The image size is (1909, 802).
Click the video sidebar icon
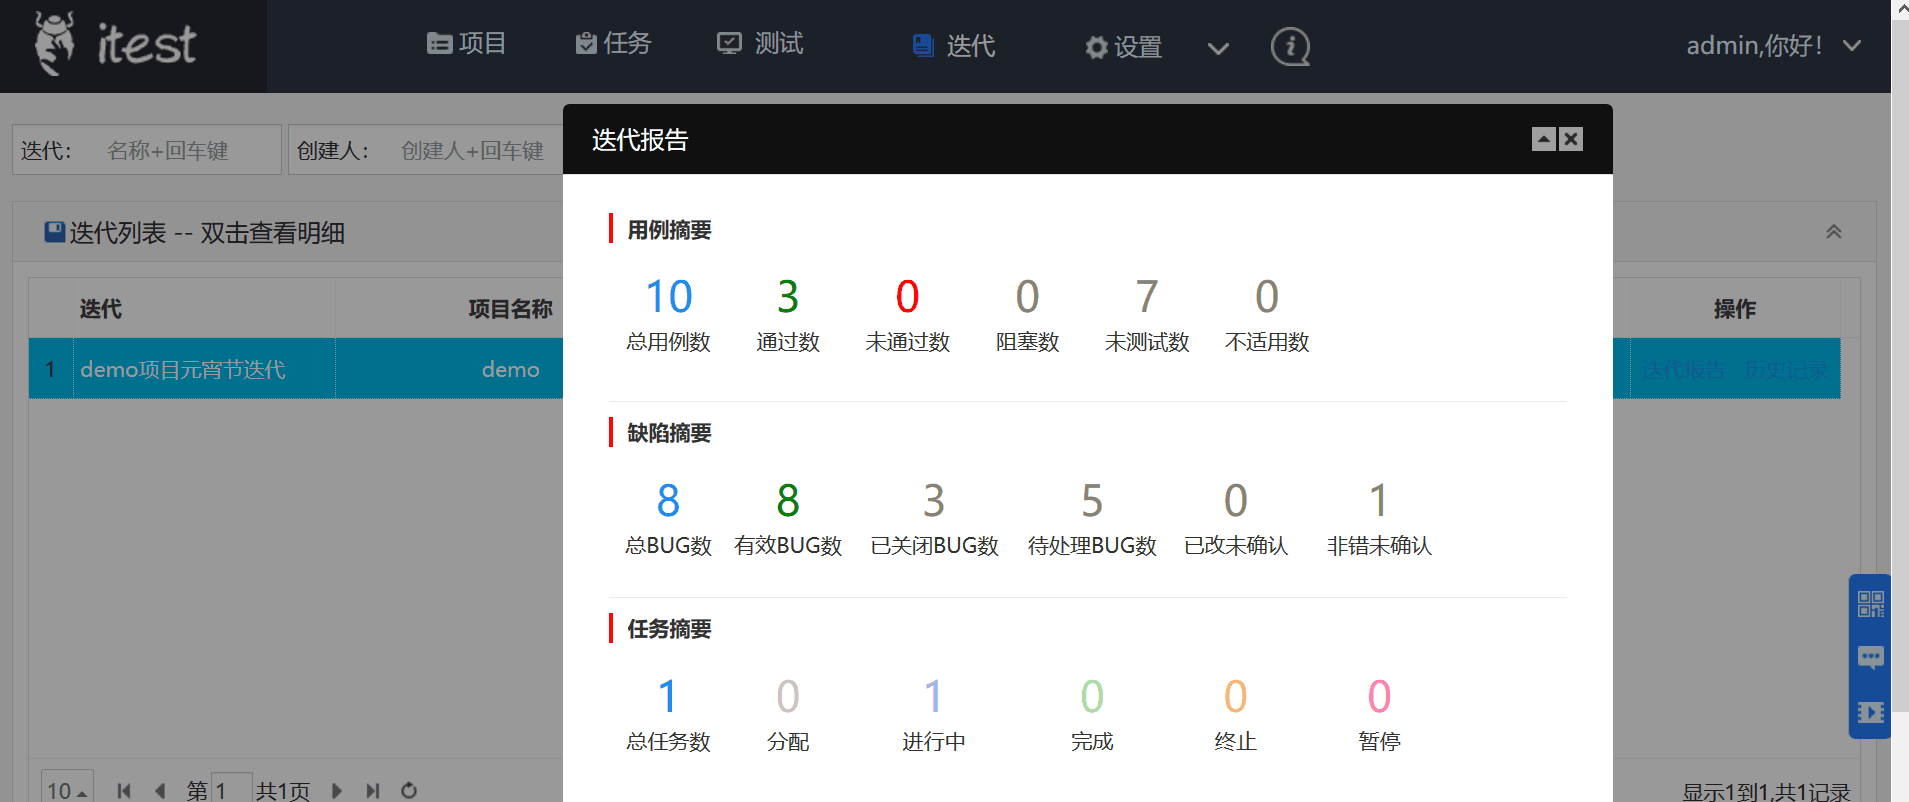click(1871, 712)
